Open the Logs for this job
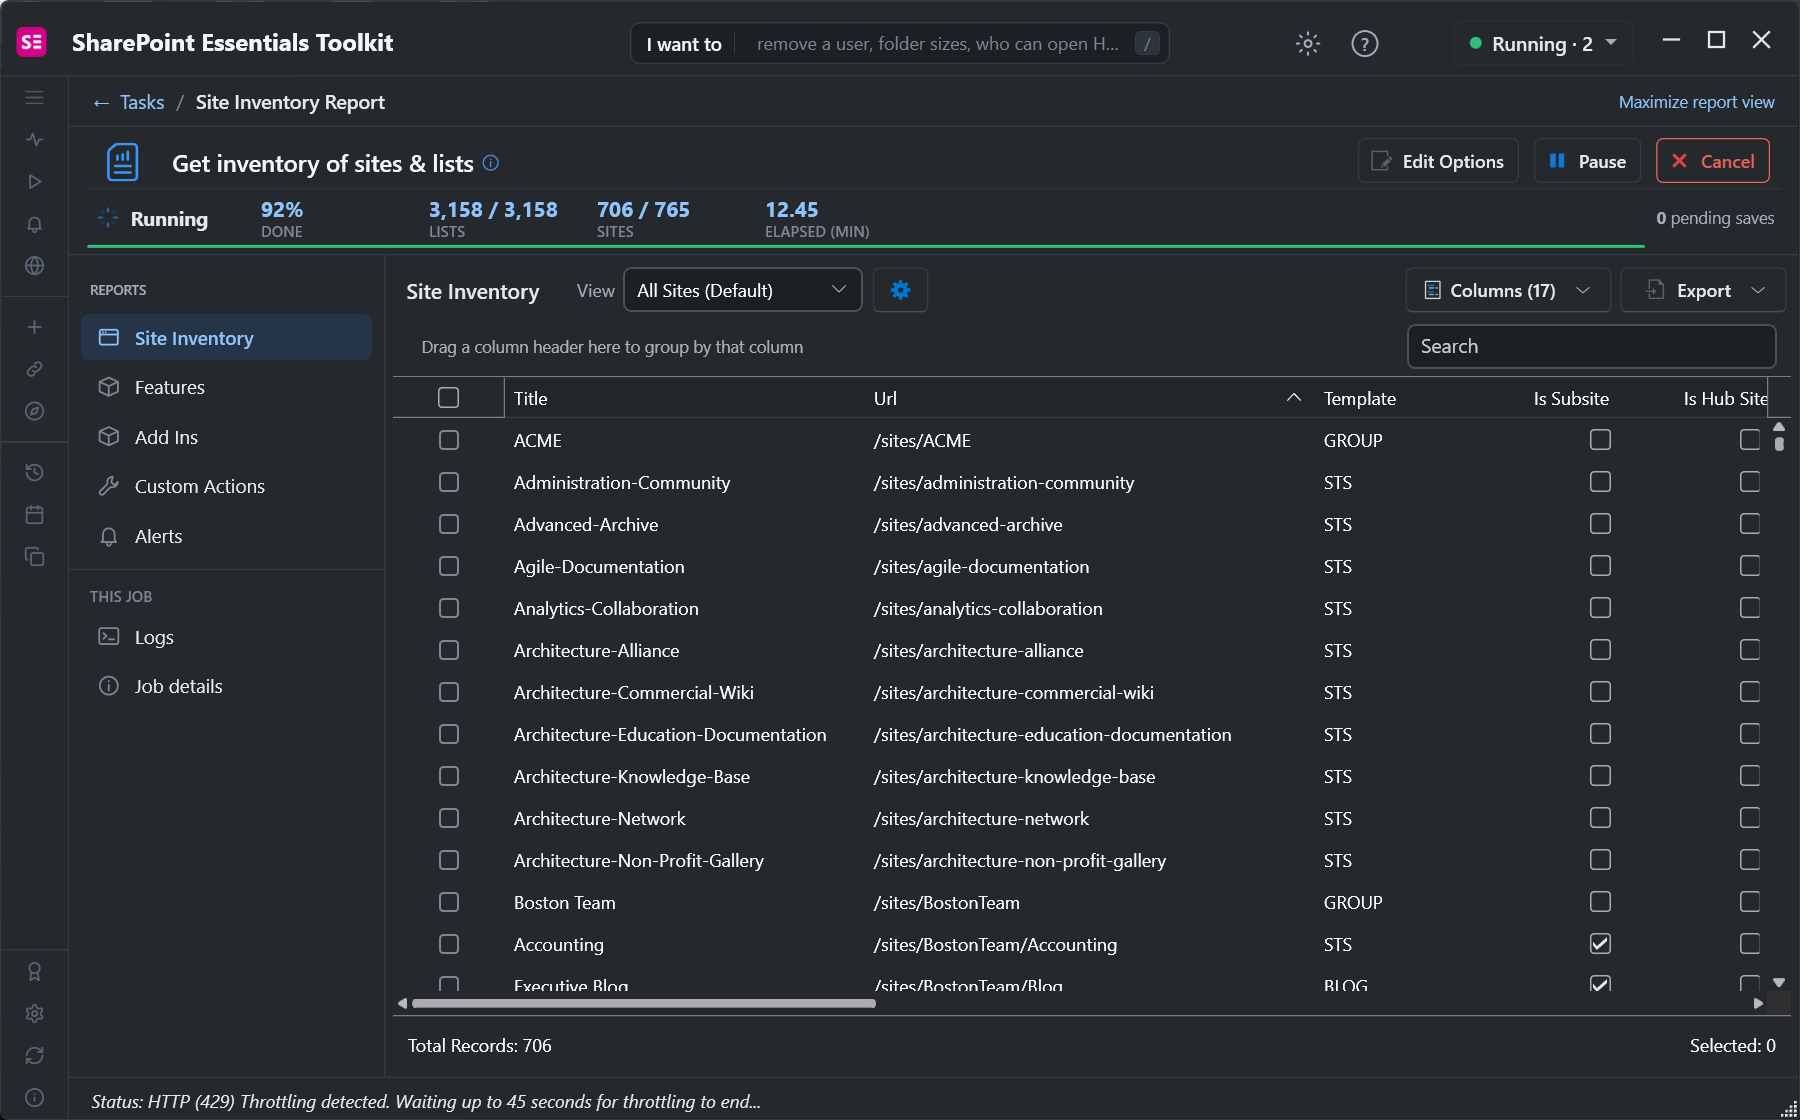The image size is (1800, 1120). [x=227, y=637]
